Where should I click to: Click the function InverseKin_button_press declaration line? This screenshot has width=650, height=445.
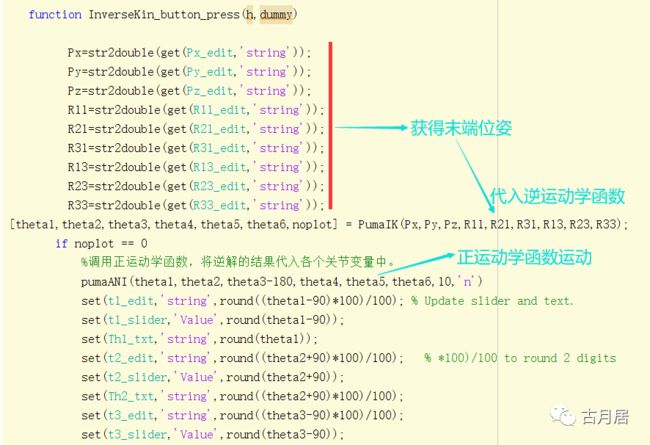pyautogui.click(x=162, y=15)
